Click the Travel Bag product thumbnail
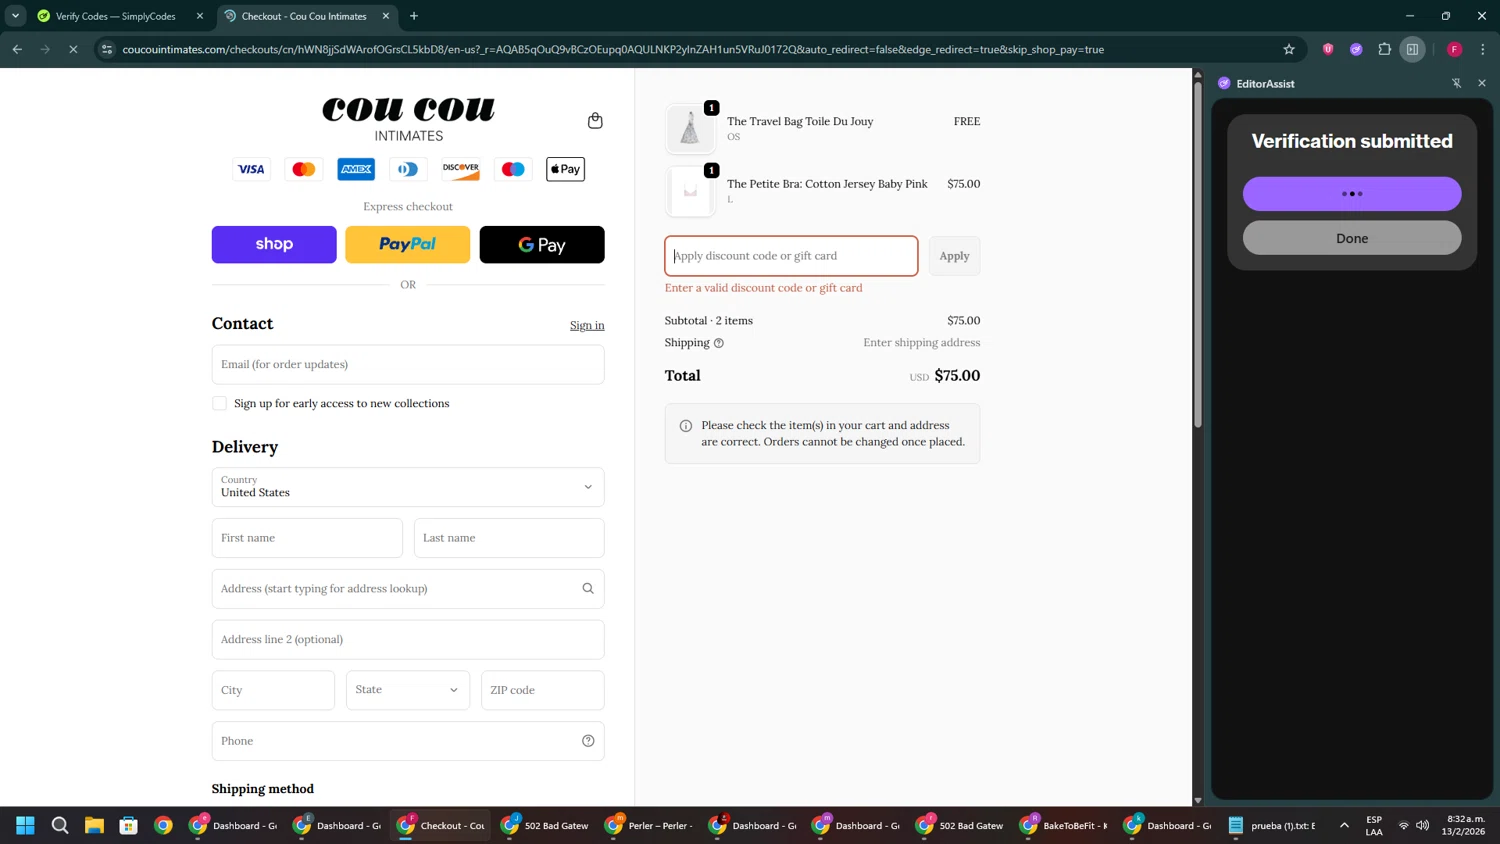 (691, 129)
